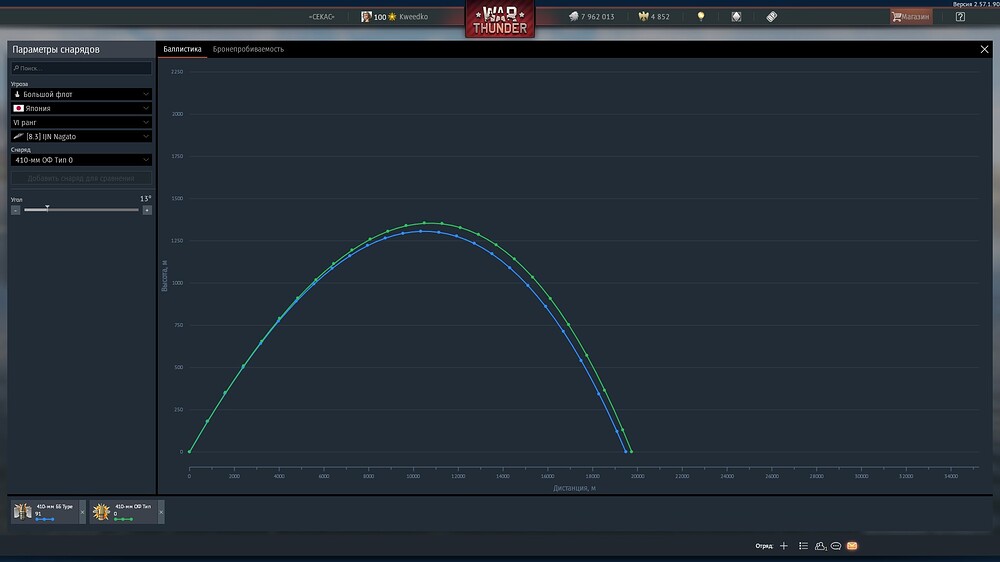Viewport: 1000px width, 562px height.
Task: Click the plus icon to invite to squad
Action: (x=784, y=546)
